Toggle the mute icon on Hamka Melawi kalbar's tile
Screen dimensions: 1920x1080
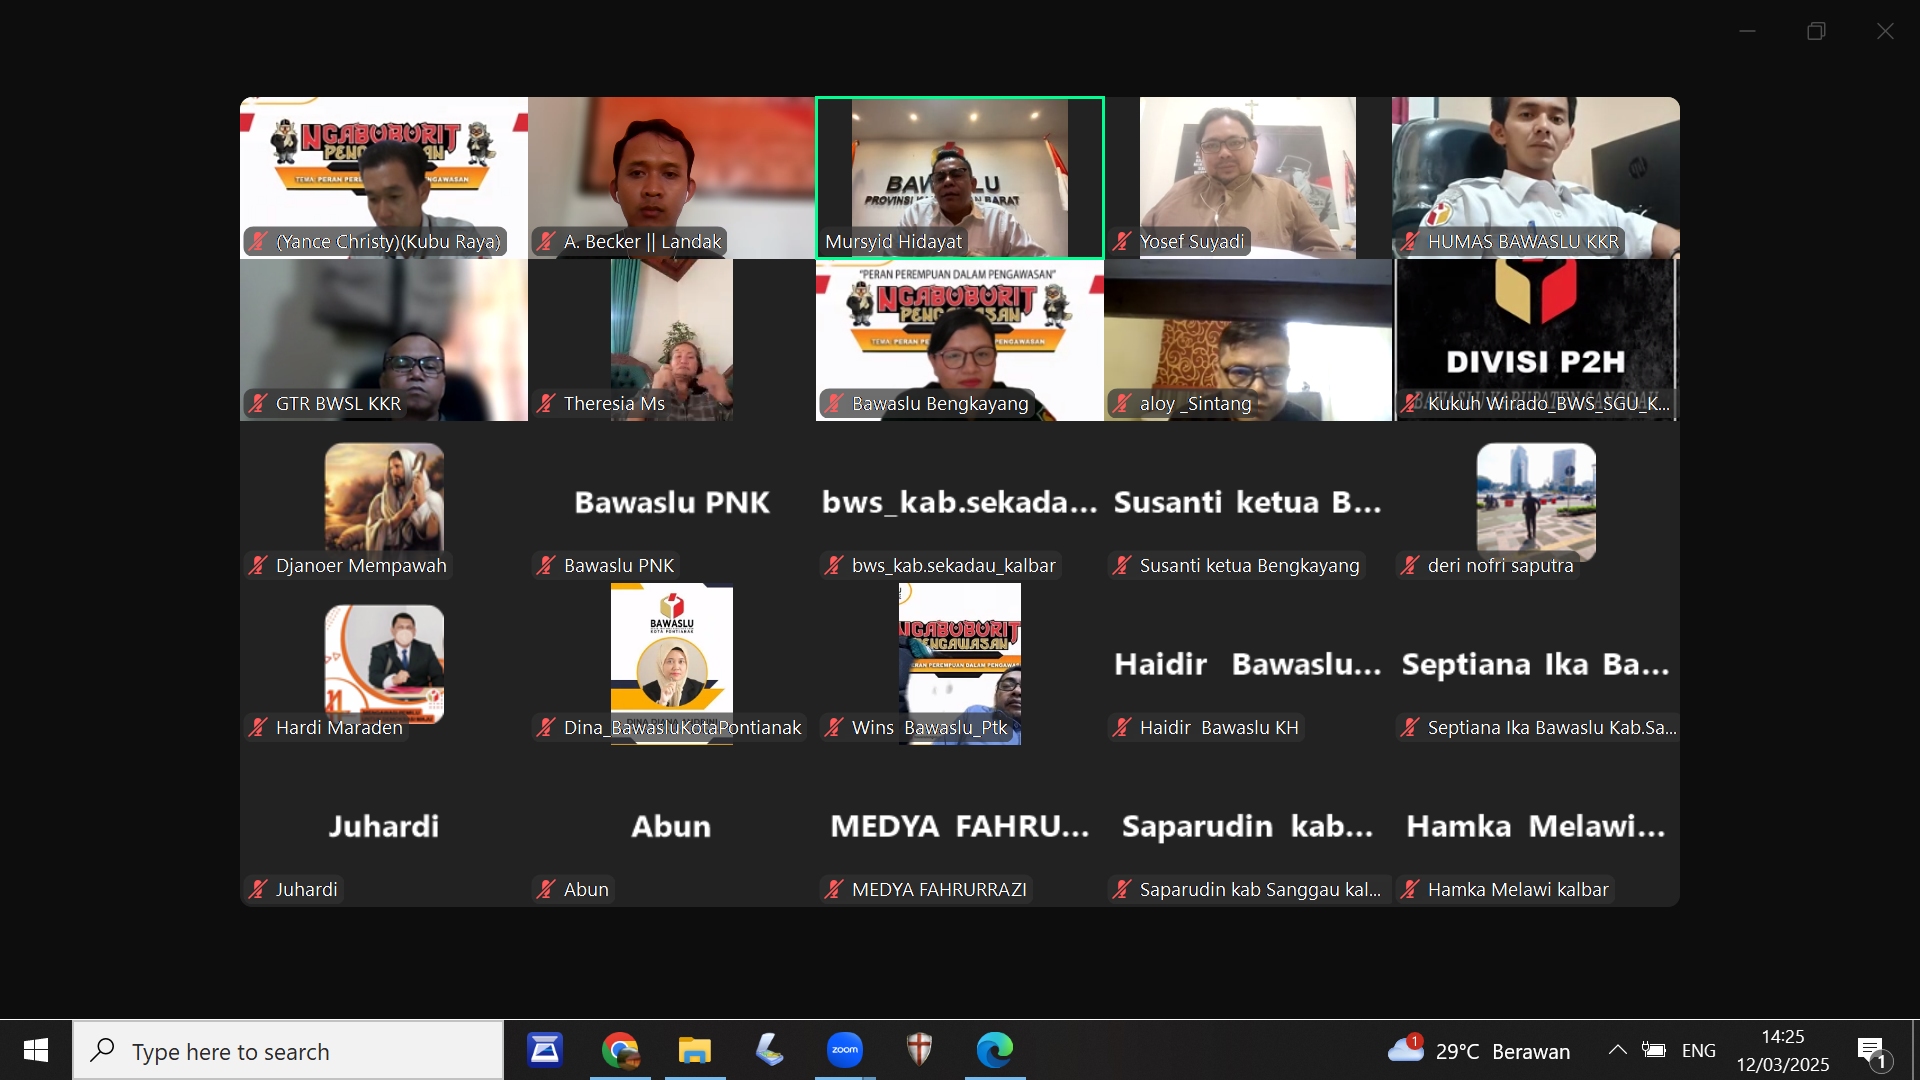(x=1411, y=889)
